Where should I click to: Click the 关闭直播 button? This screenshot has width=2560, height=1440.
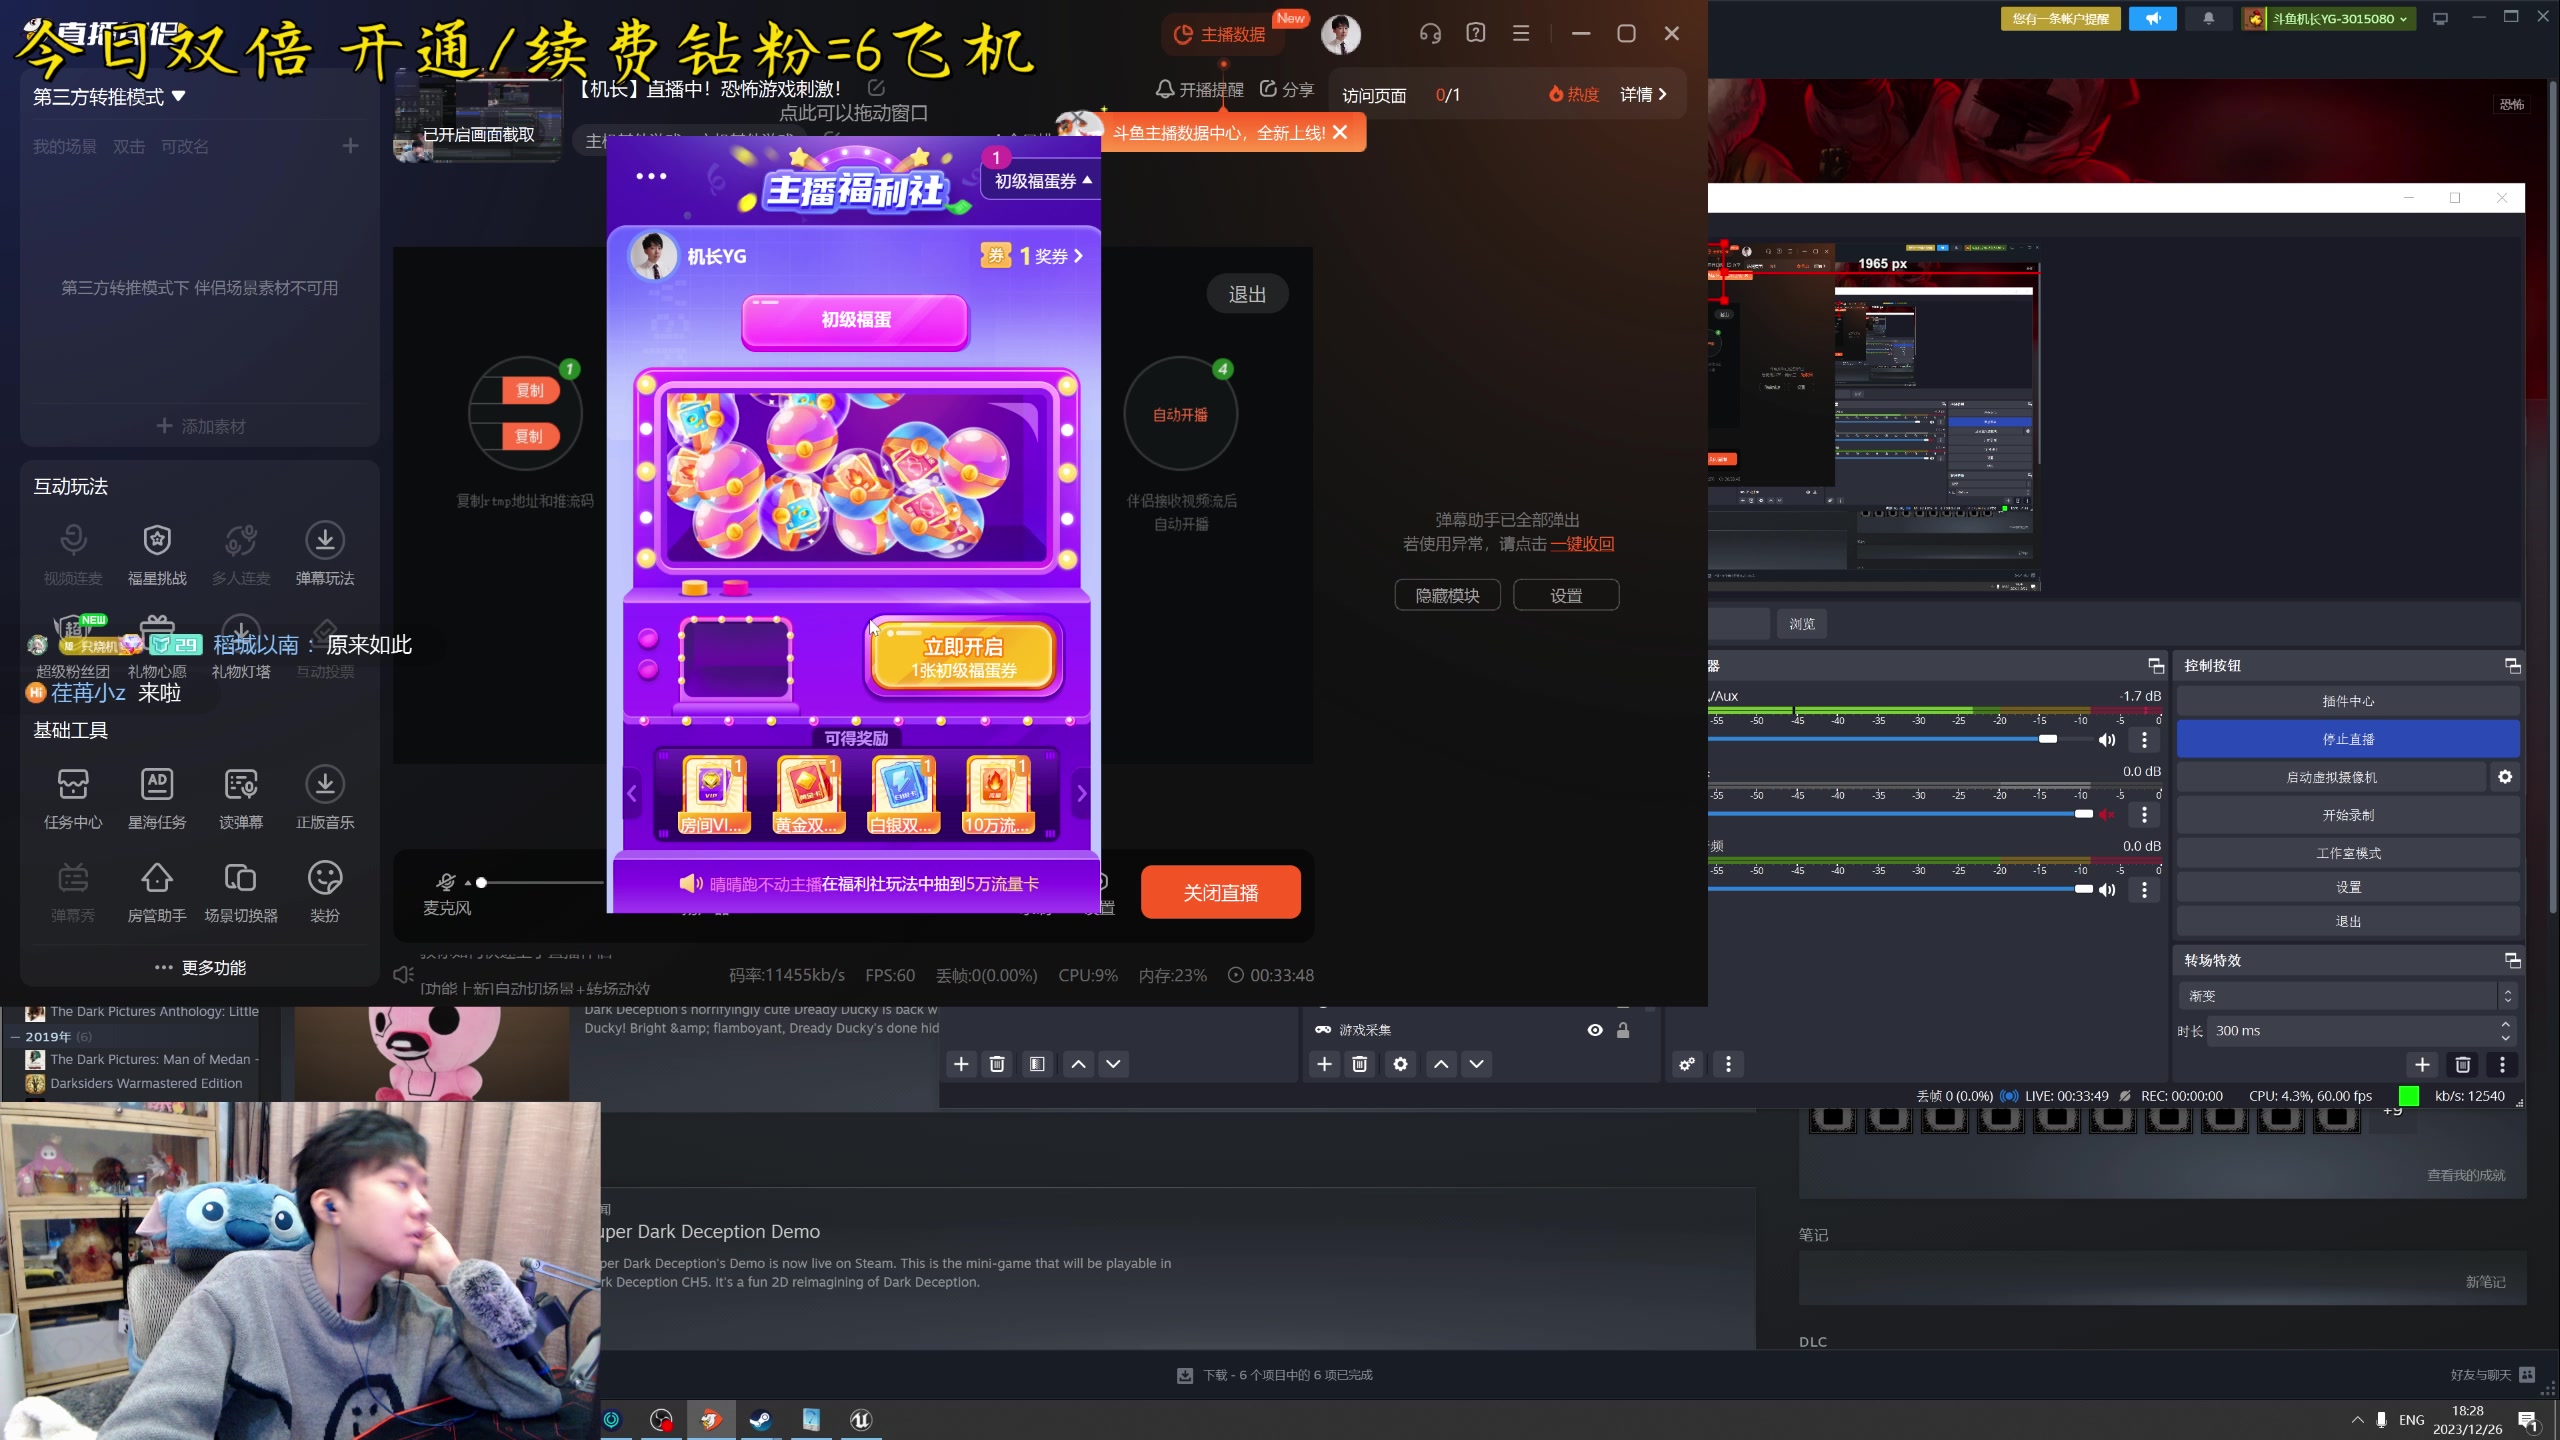[x=1220, y=891]
